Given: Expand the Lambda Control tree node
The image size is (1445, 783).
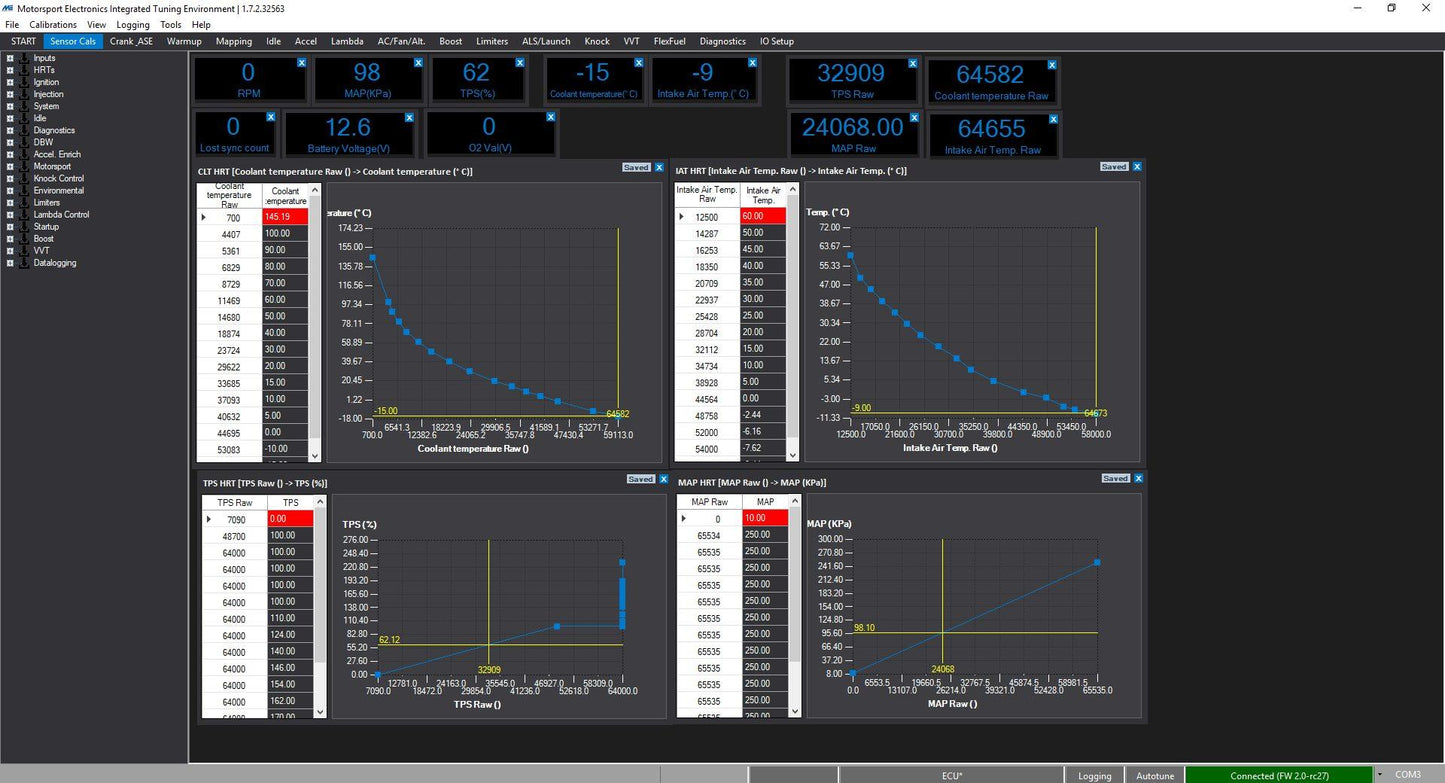Looking at the screenshot, I should click(x=9, y=214).
